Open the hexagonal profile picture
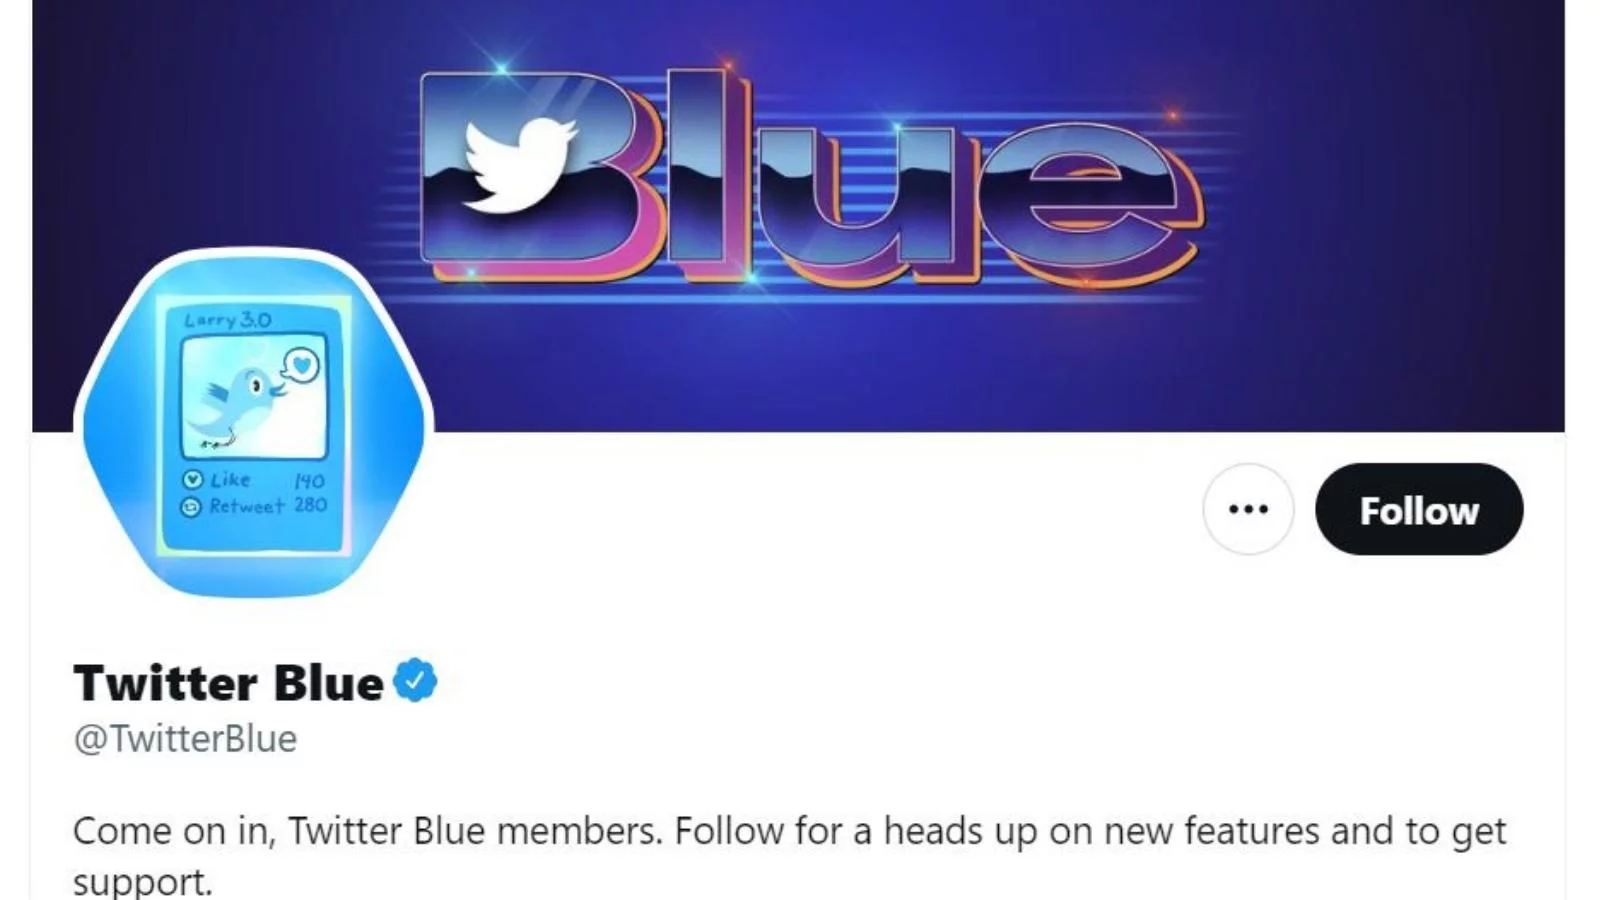 pyautogui.click(x=253, y=423)
